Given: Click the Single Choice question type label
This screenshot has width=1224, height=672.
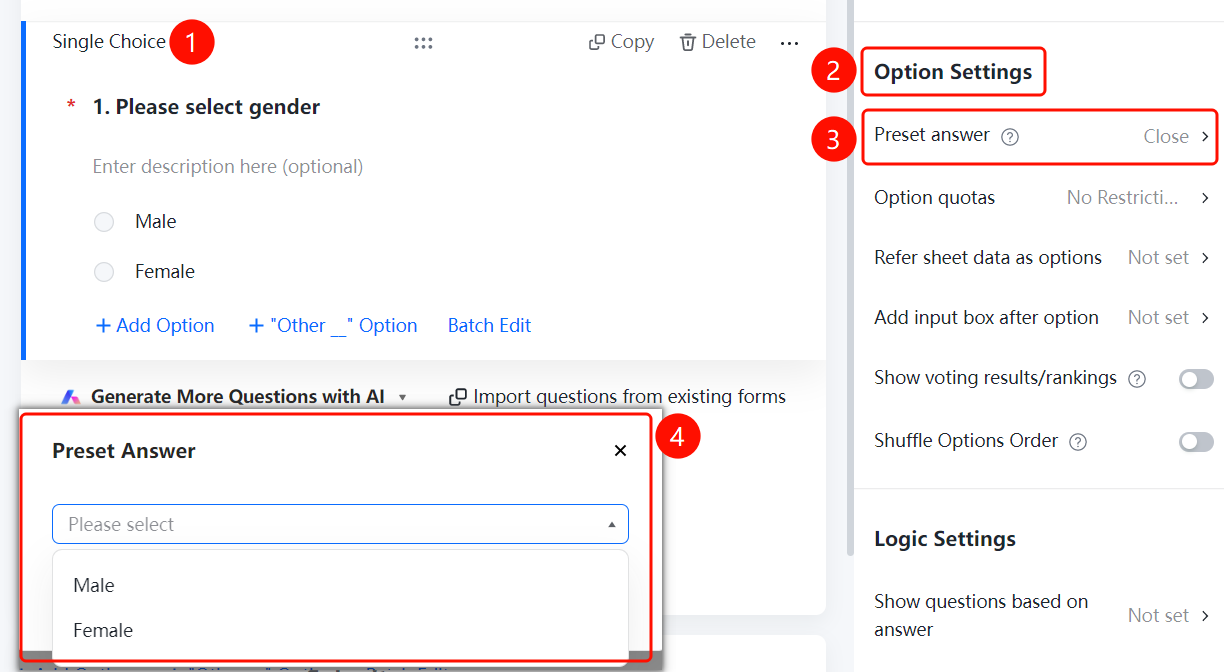Looking at the screenshot, I should click(109, 42).
